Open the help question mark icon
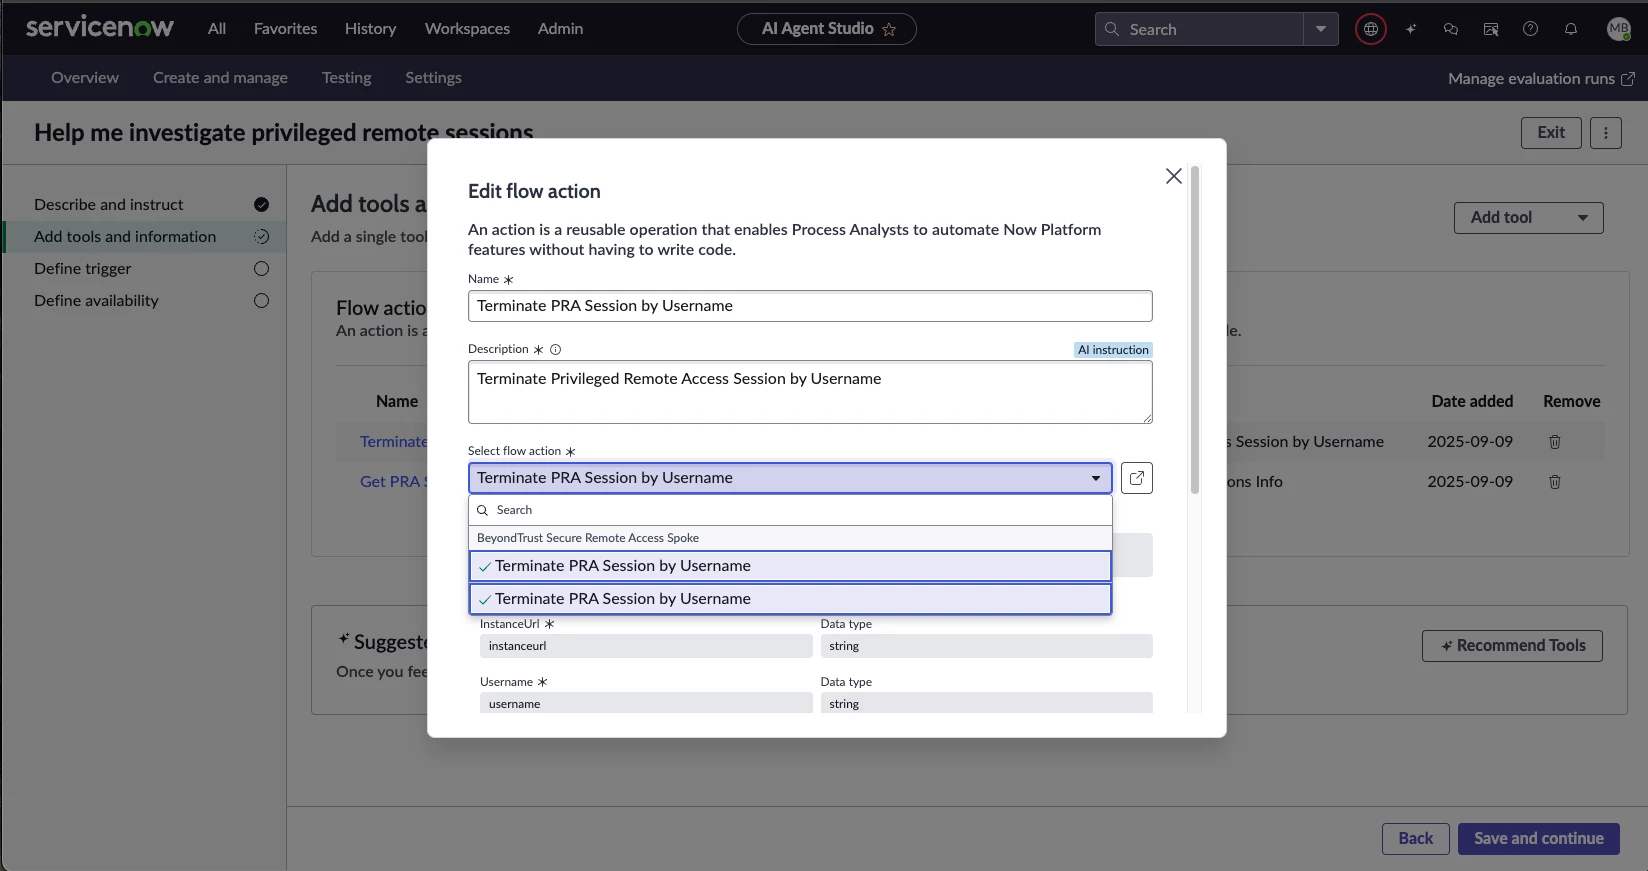This screenshot has width=1648, height=871. point(1530,29)
